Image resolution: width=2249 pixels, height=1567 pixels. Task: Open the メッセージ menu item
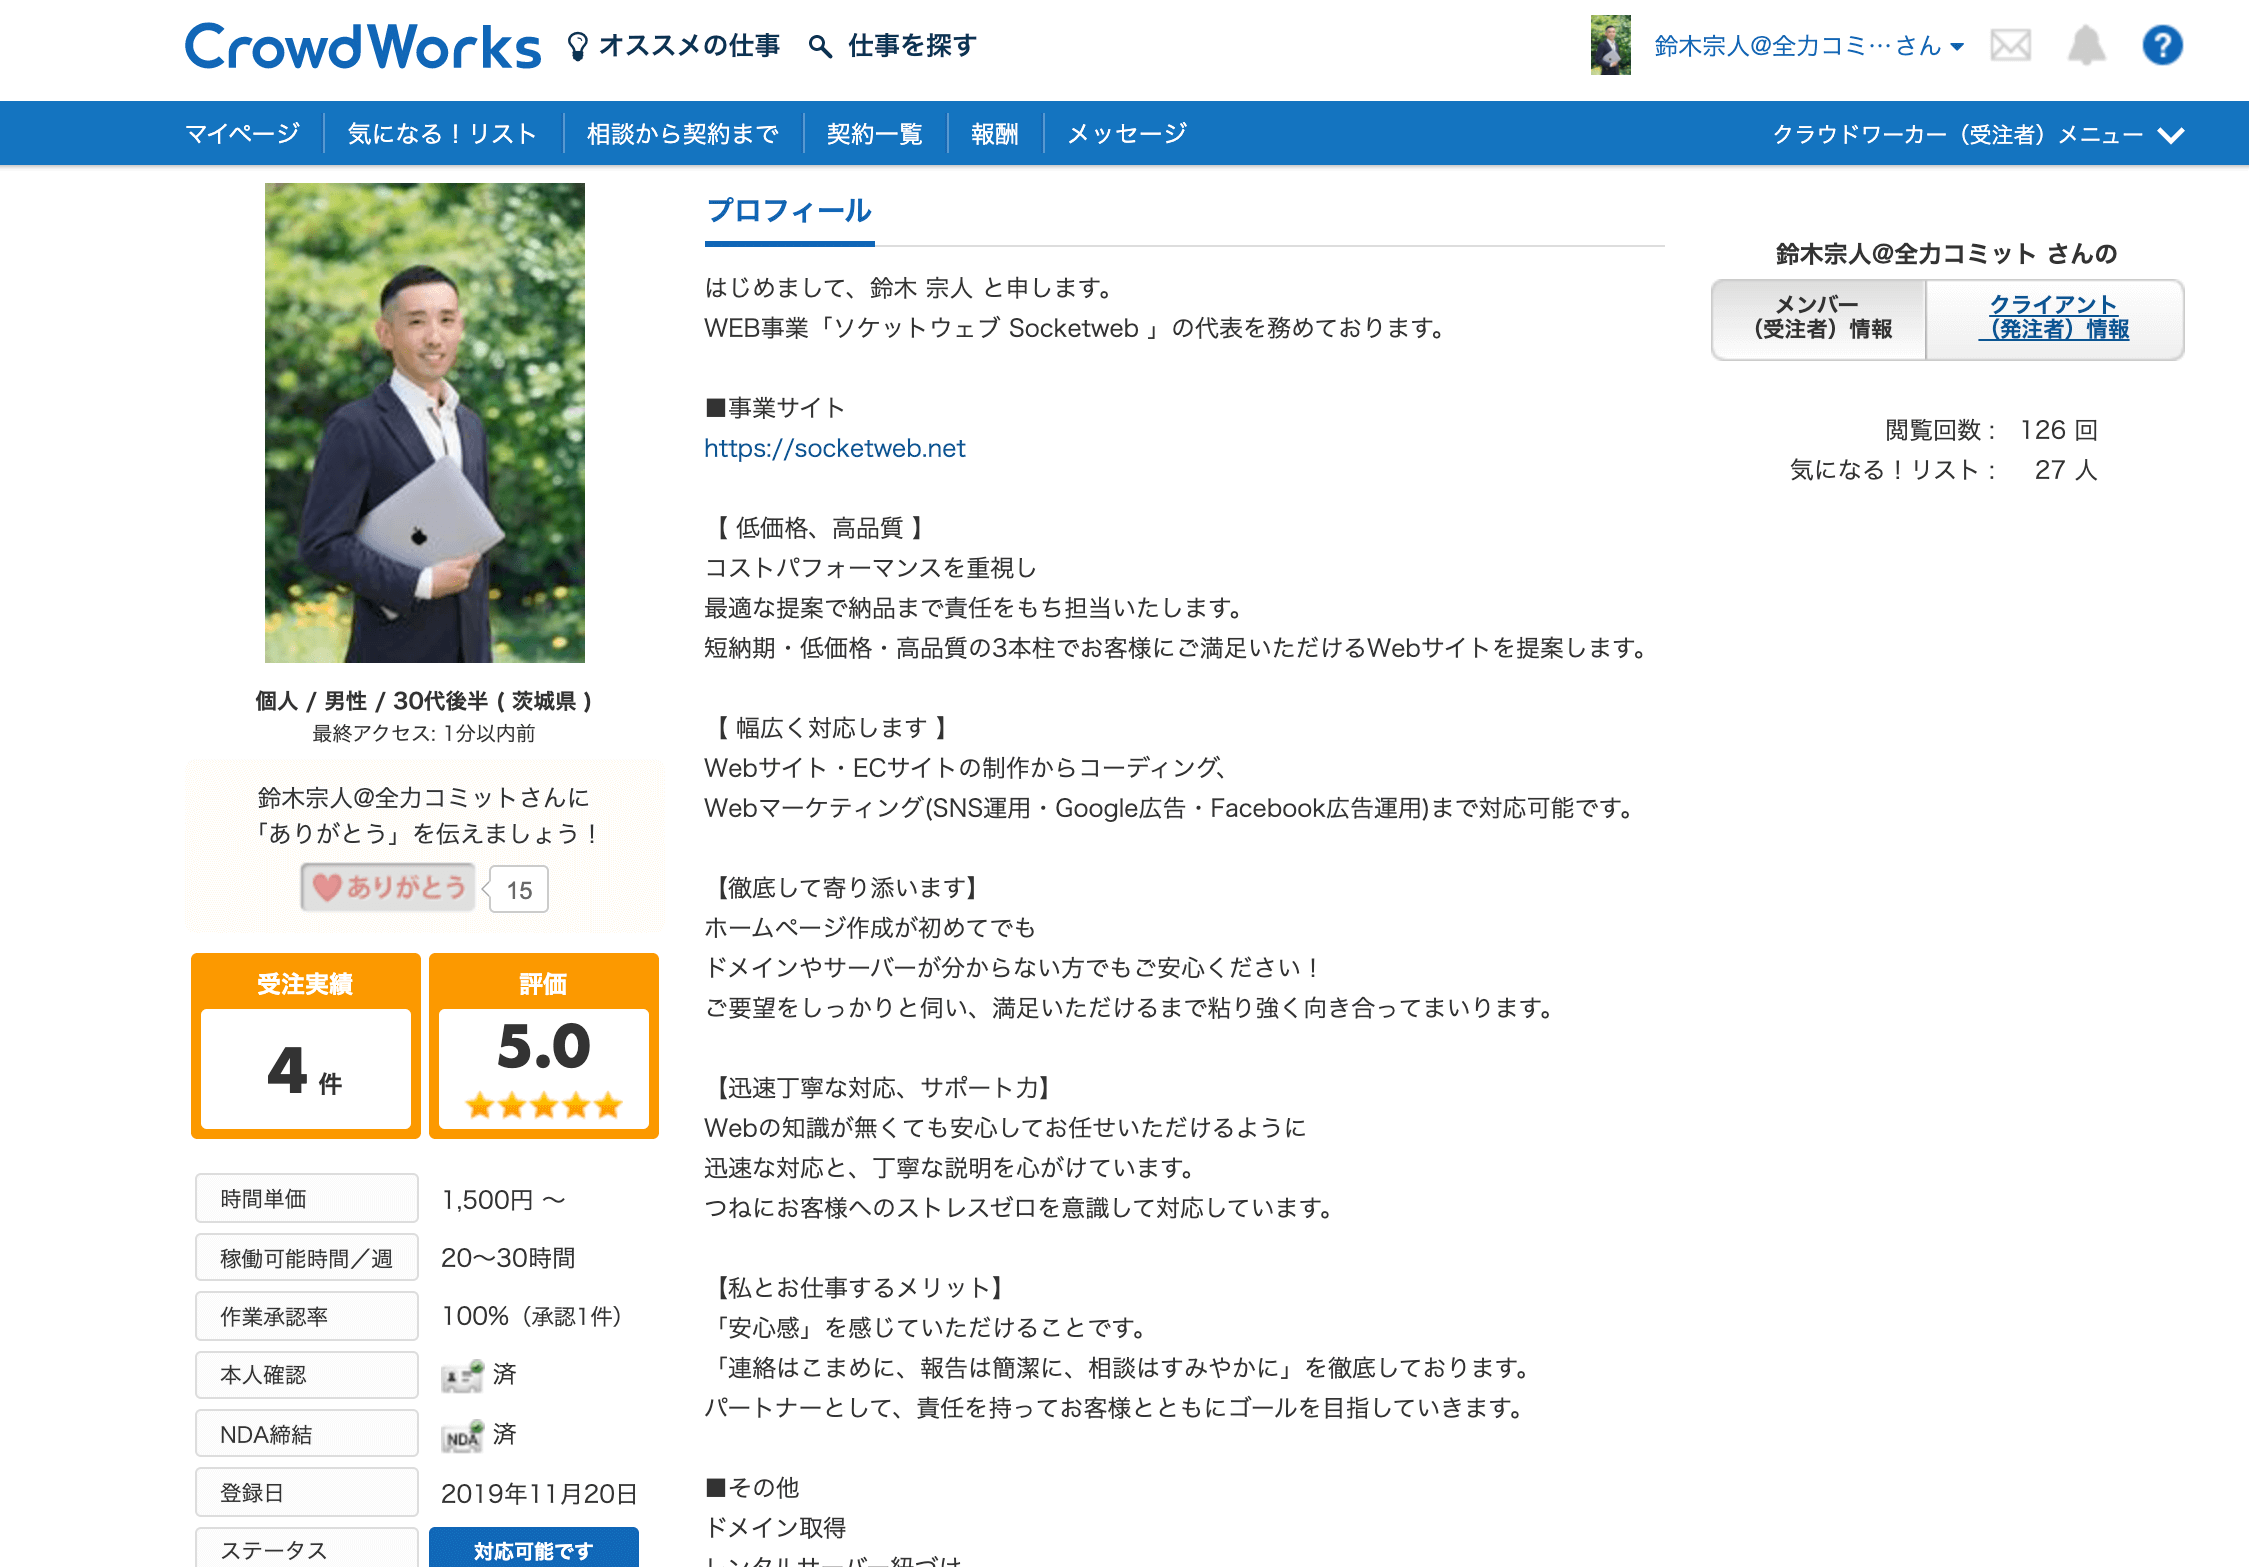tap(1127, 133)
